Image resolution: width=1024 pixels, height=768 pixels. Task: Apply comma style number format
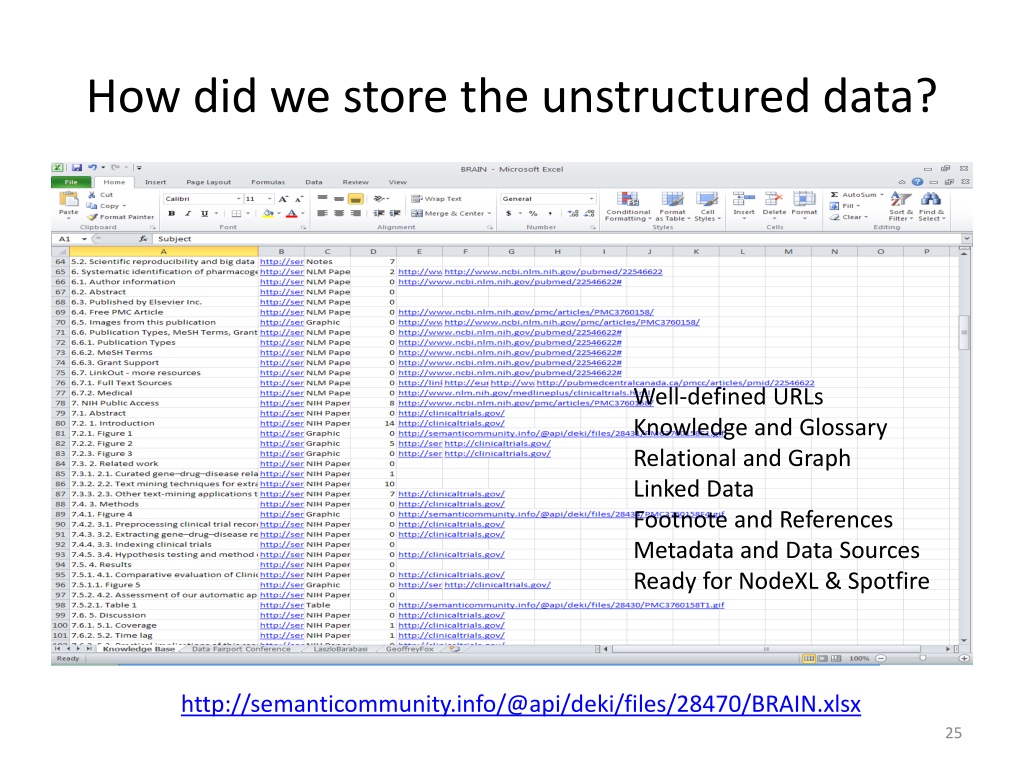point(550,213)
